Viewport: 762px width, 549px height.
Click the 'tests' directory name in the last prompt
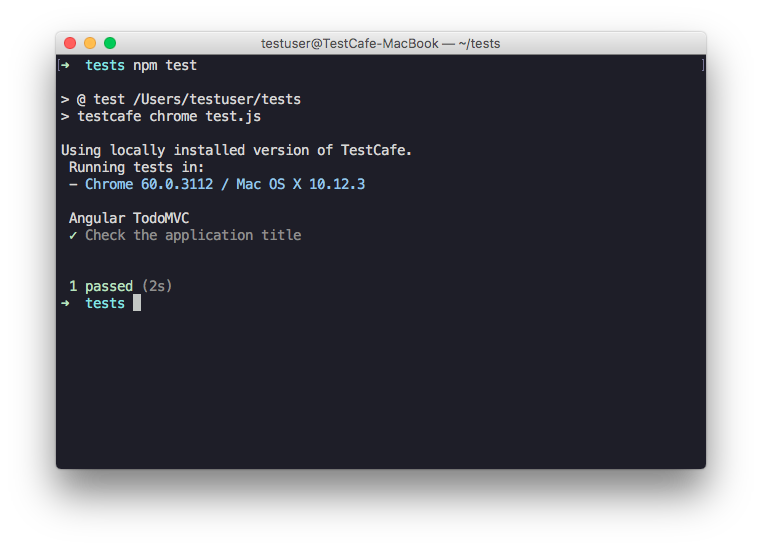(x=105, y=303)
